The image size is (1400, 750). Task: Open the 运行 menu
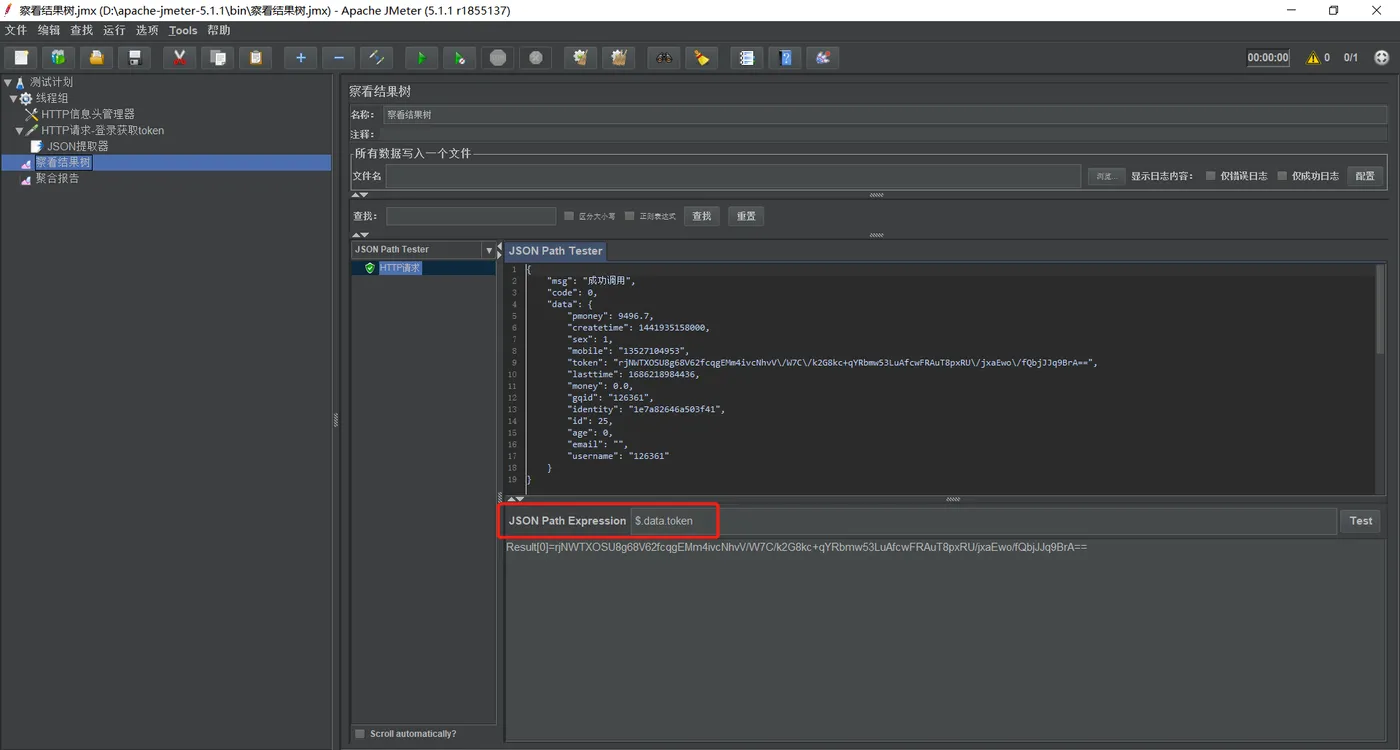[x=115, y=31]
